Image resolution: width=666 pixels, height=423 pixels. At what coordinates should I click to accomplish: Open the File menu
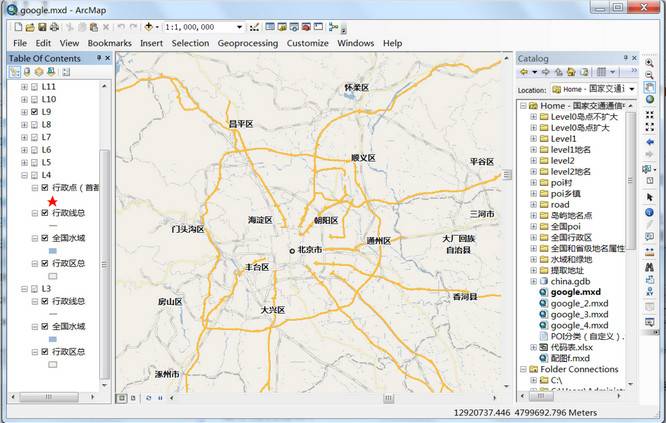20,43
